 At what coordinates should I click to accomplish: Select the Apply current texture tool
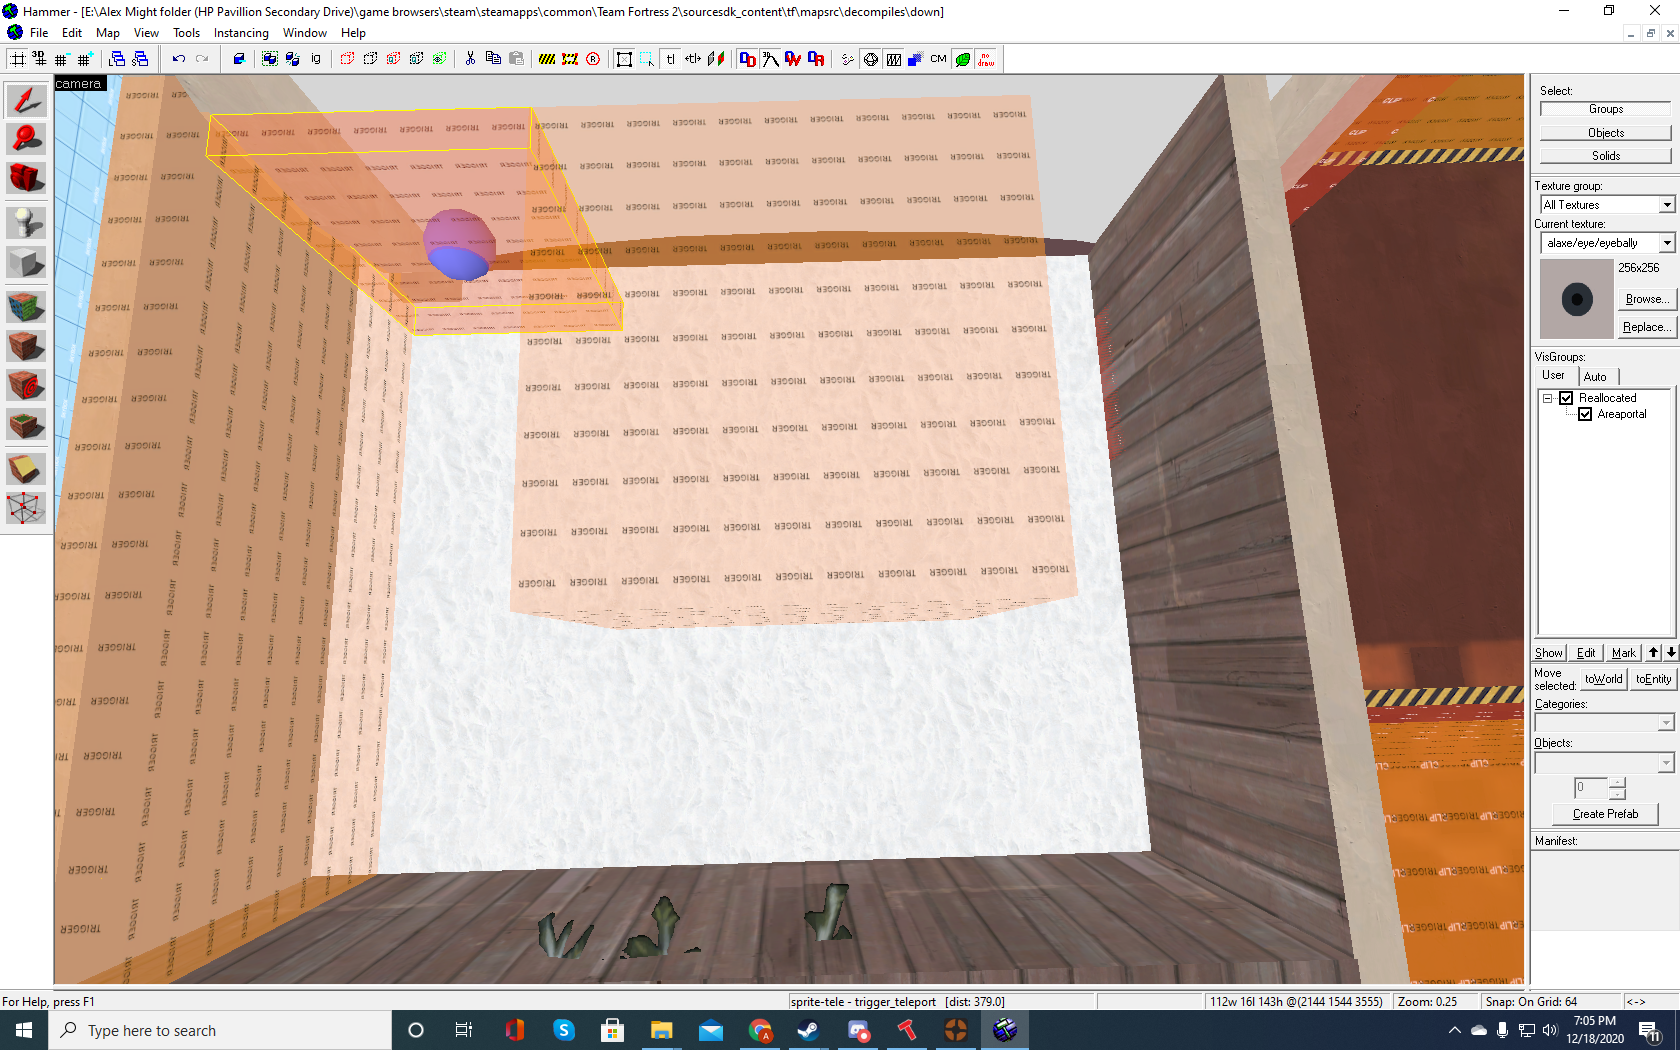(x=26, y=346)
